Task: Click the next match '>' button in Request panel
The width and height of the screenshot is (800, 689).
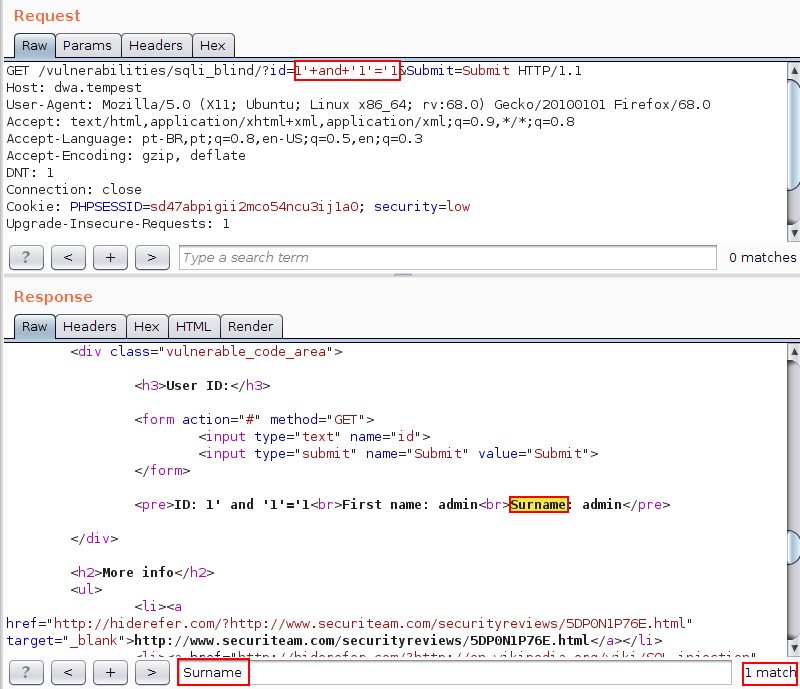Action: pos(152,257)
